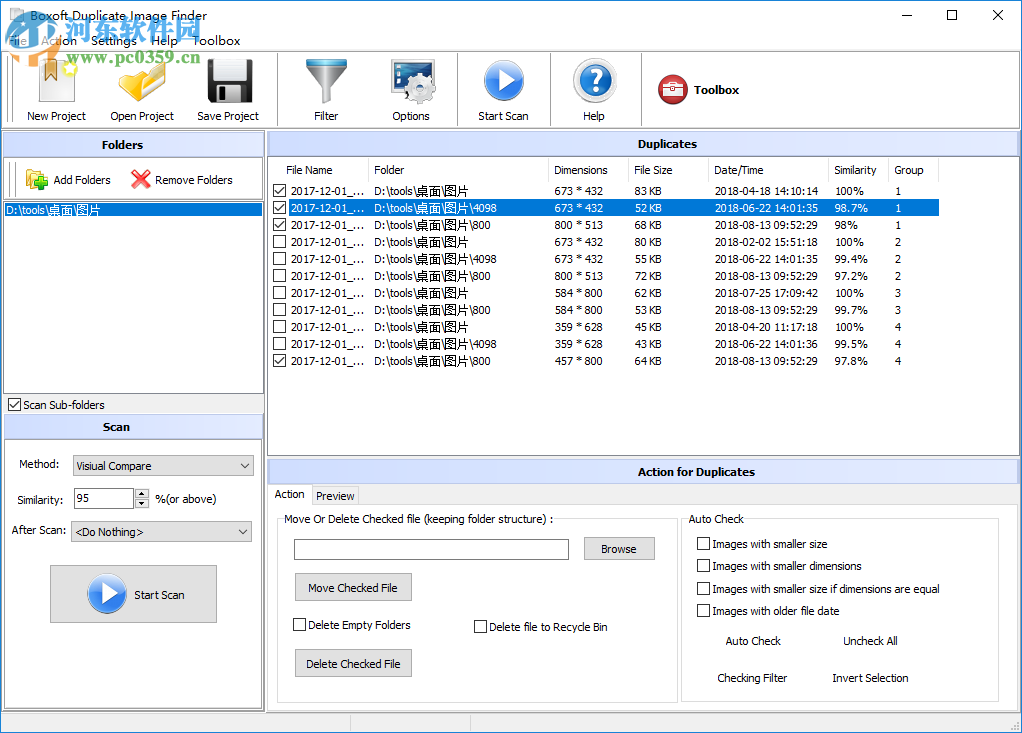
Task: Toggle Scan Sub-folders option
Action: [x=14, y=404]
